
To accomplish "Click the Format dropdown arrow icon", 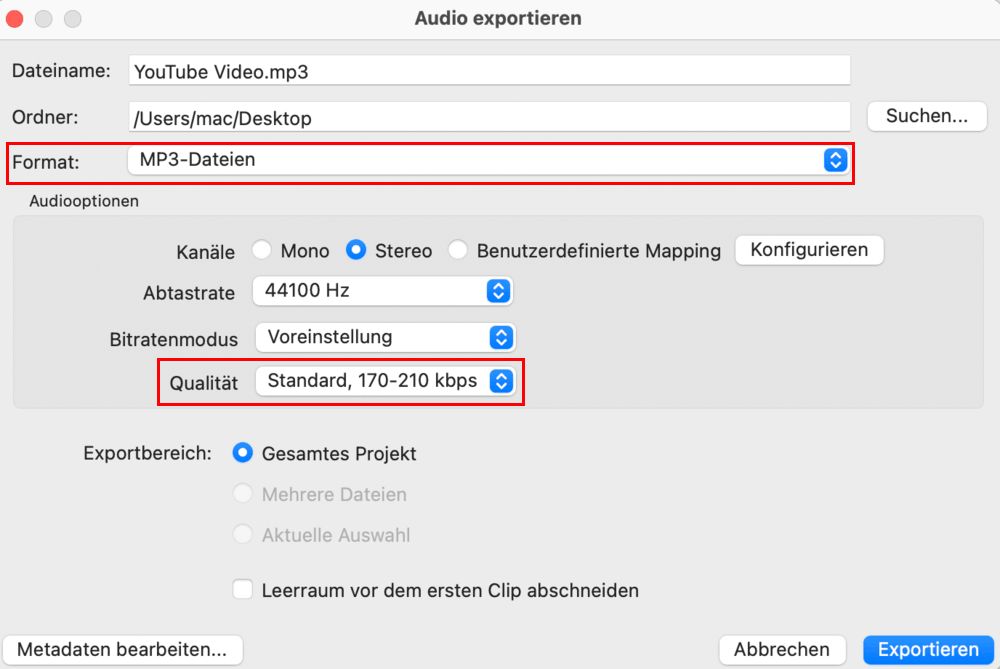I will point(835,160).
